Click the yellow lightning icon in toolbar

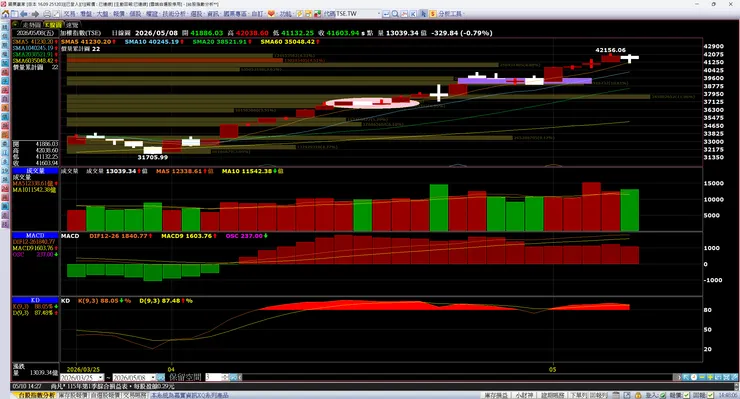[x=299, y=14]
